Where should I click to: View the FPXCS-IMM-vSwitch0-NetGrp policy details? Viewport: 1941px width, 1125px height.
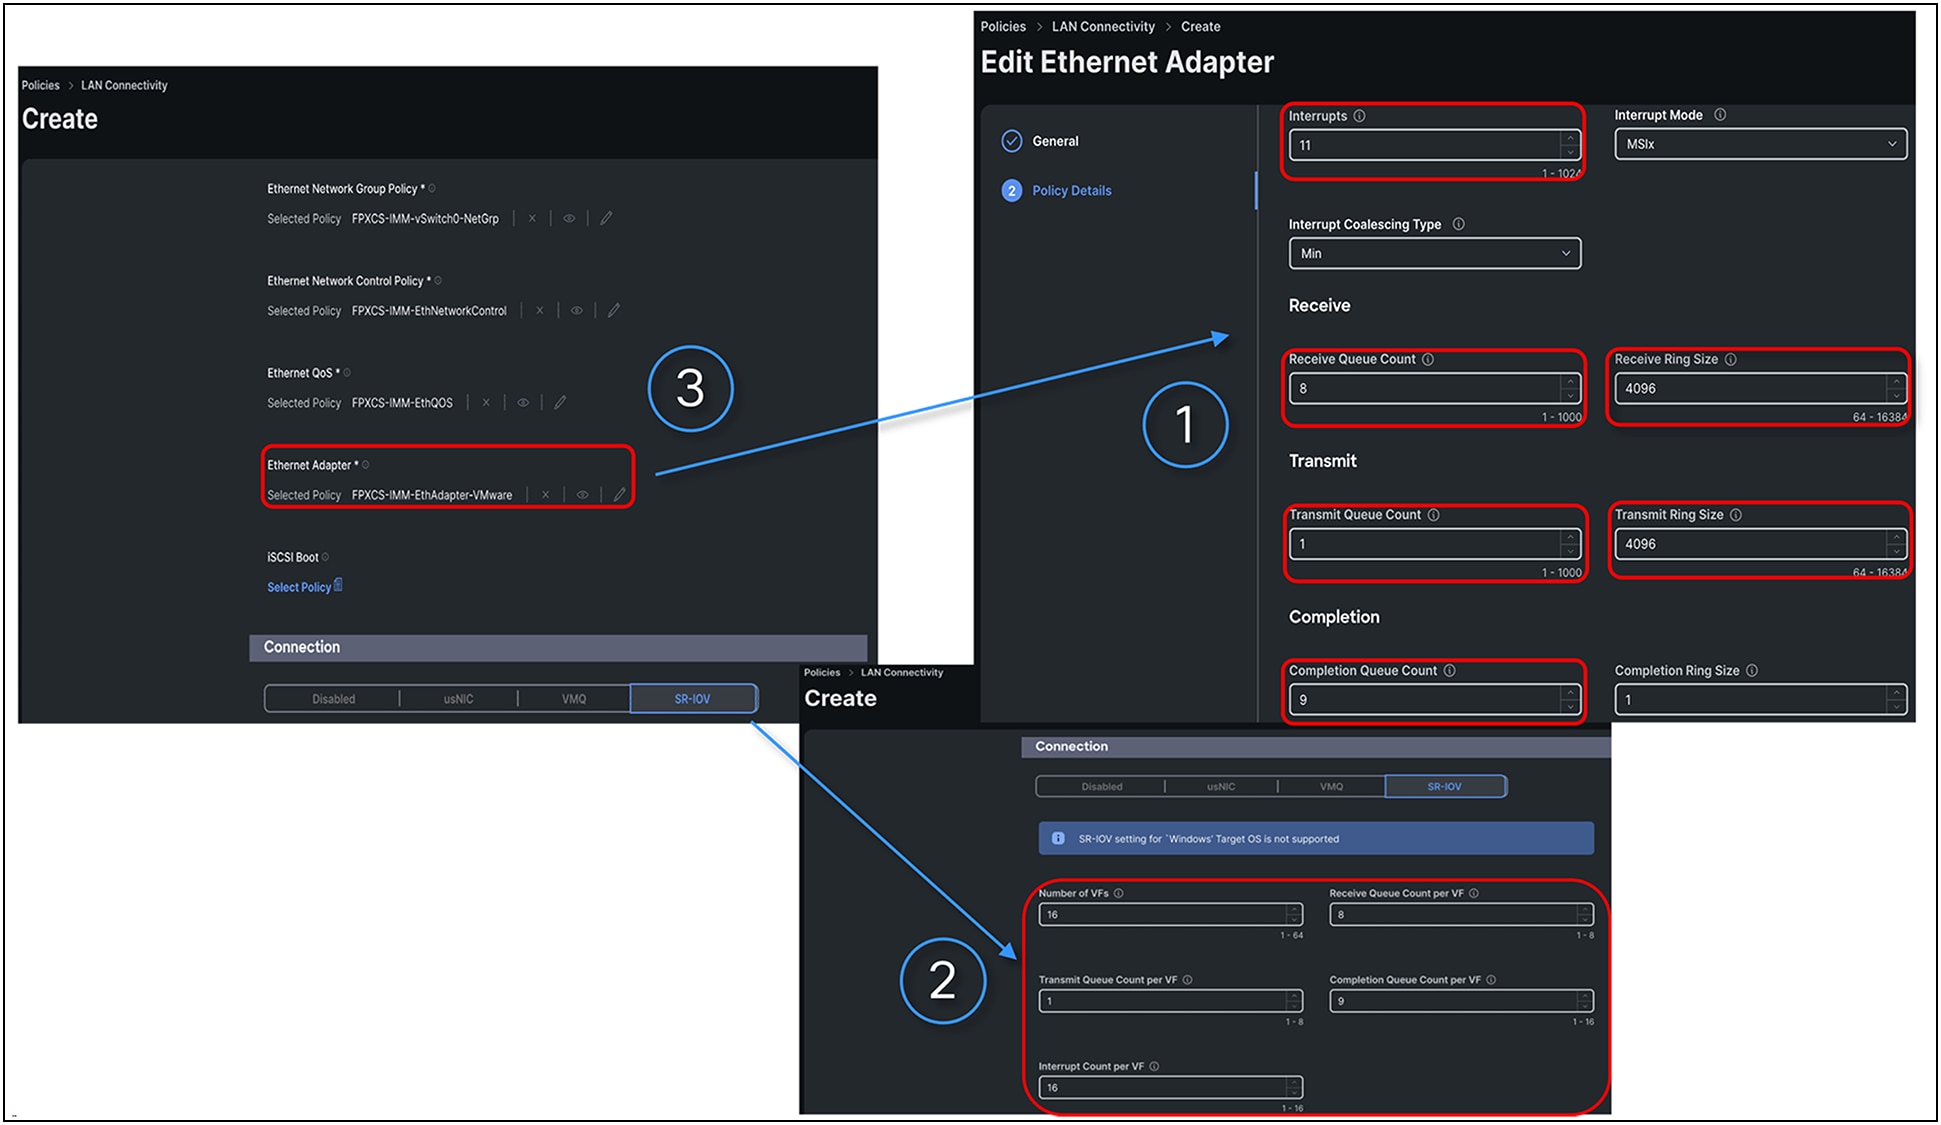point(569,218)
